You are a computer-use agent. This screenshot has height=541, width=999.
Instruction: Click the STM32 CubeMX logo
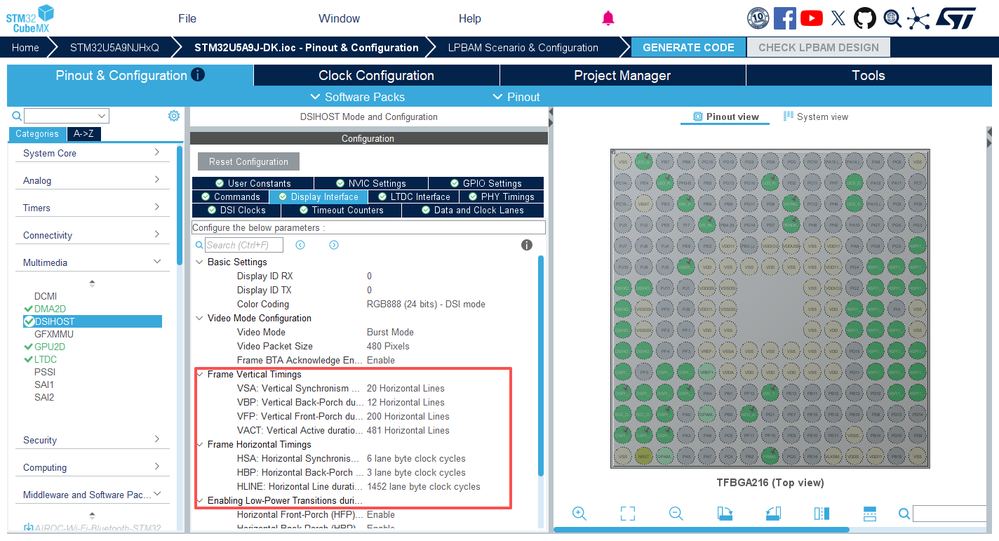pyautogui.click(x=30, y=18)
